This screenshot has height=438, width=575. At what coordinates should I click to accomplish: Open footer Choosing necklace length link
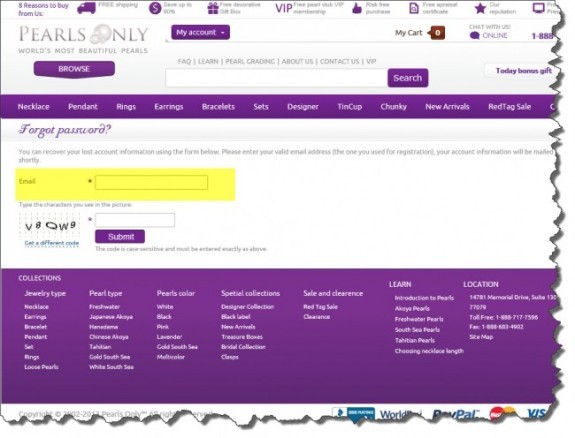point(429,351)
